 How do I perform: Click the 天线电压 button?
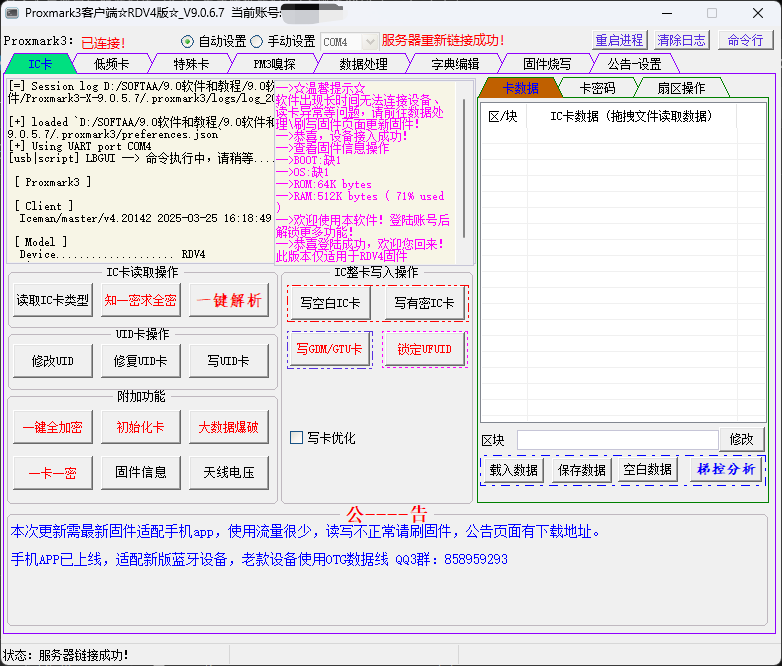coord(229,472)
